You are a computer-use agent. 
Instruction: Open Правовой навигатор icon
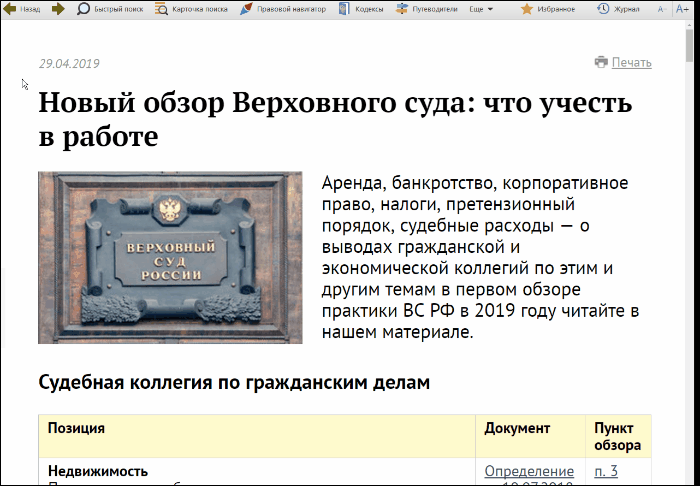246,8
